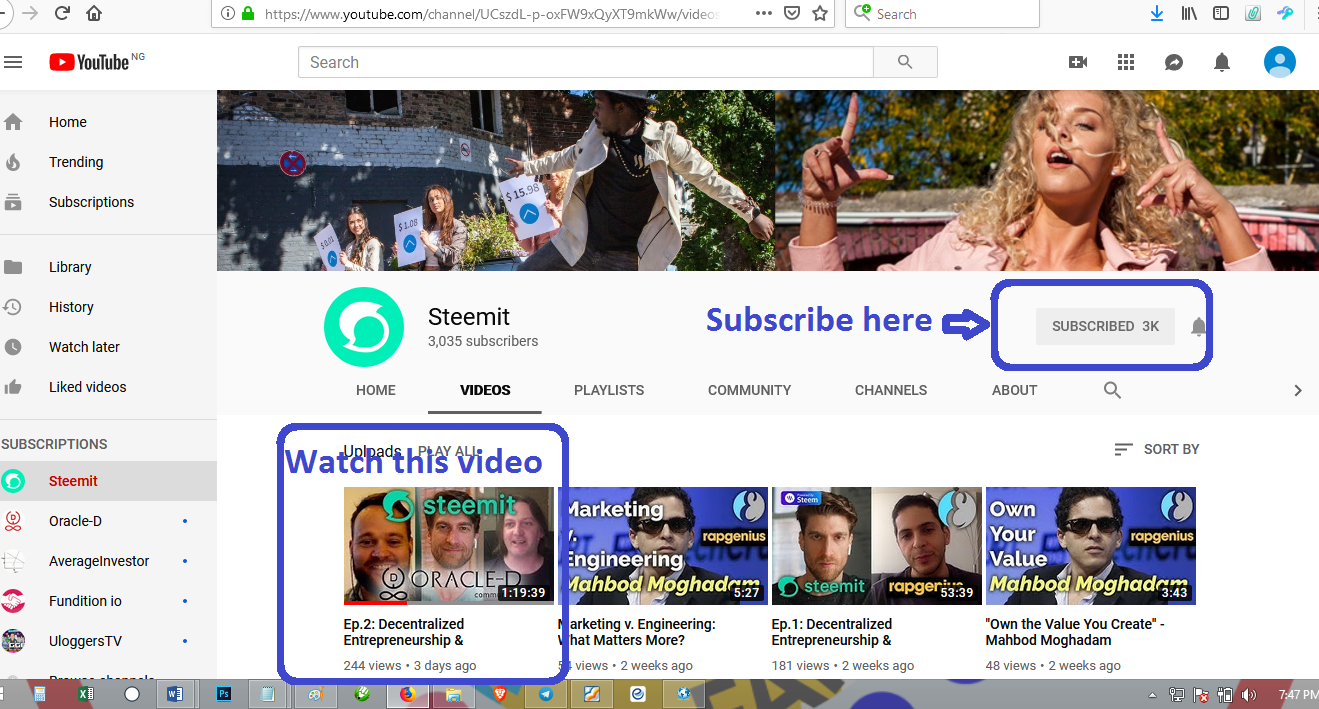Open the browser home page button

94,14
